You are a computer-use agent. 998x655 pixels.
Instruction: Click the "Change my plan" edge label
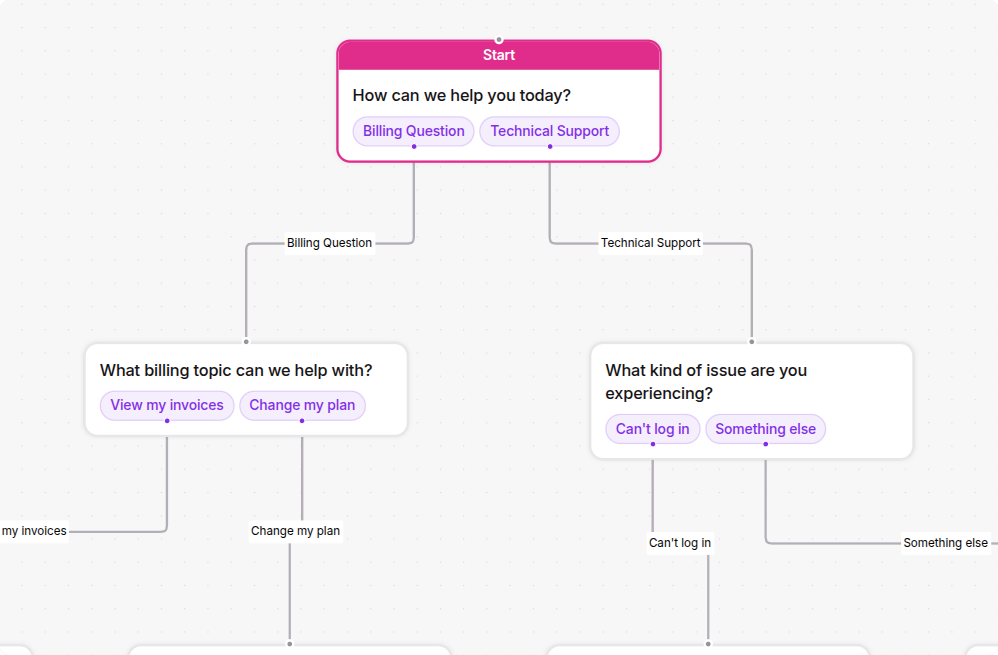coord(295,530)
